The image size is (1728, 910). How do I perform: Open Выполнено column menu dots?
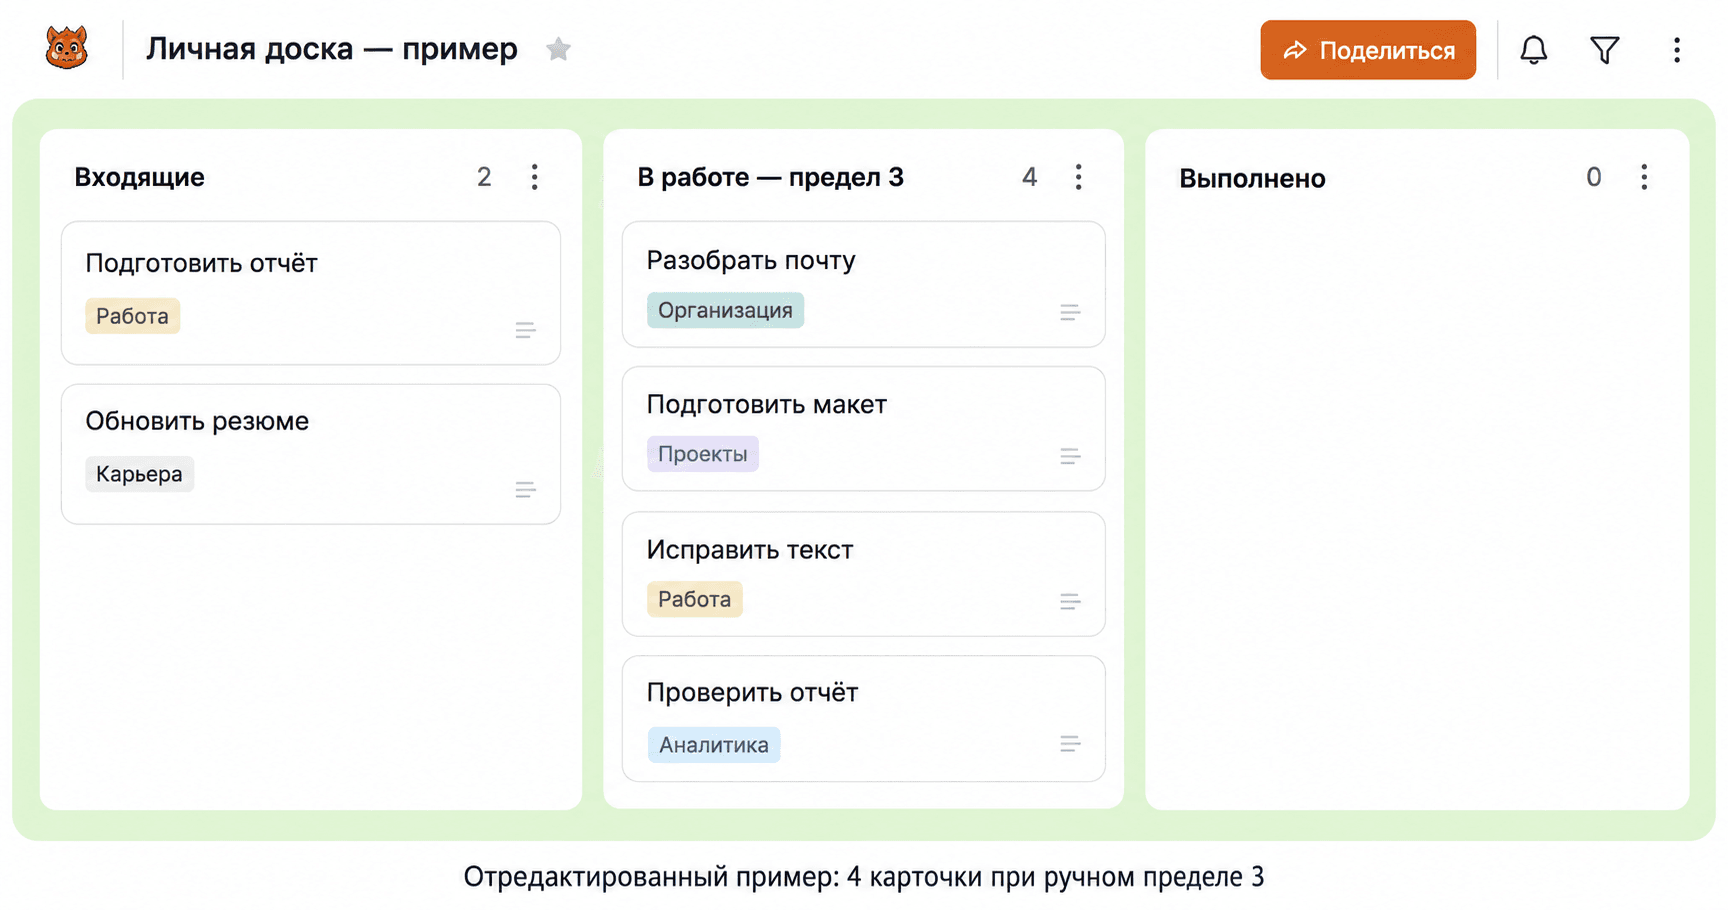point(1644,177)
